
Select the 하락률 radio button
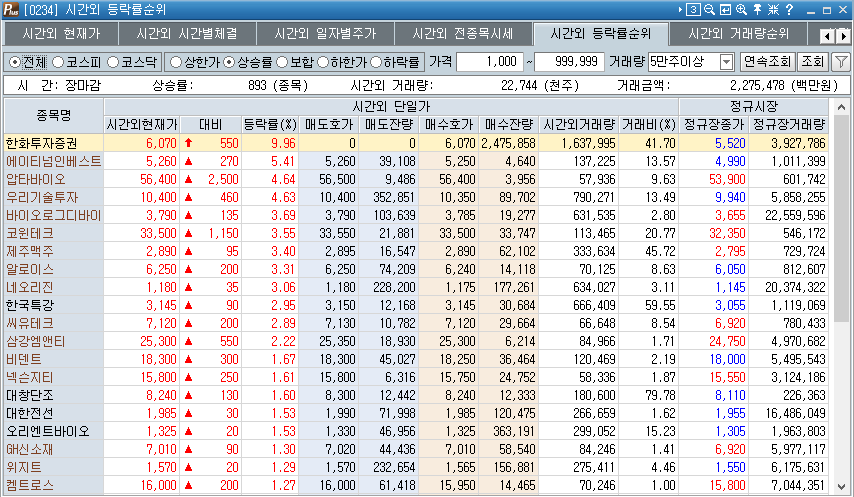(x=376, y=63)
